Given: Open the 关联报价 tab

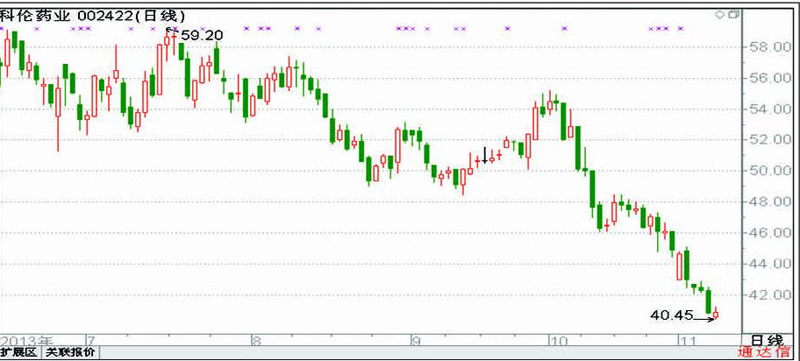Looking at the screenshot, I should tap(71, 352).
